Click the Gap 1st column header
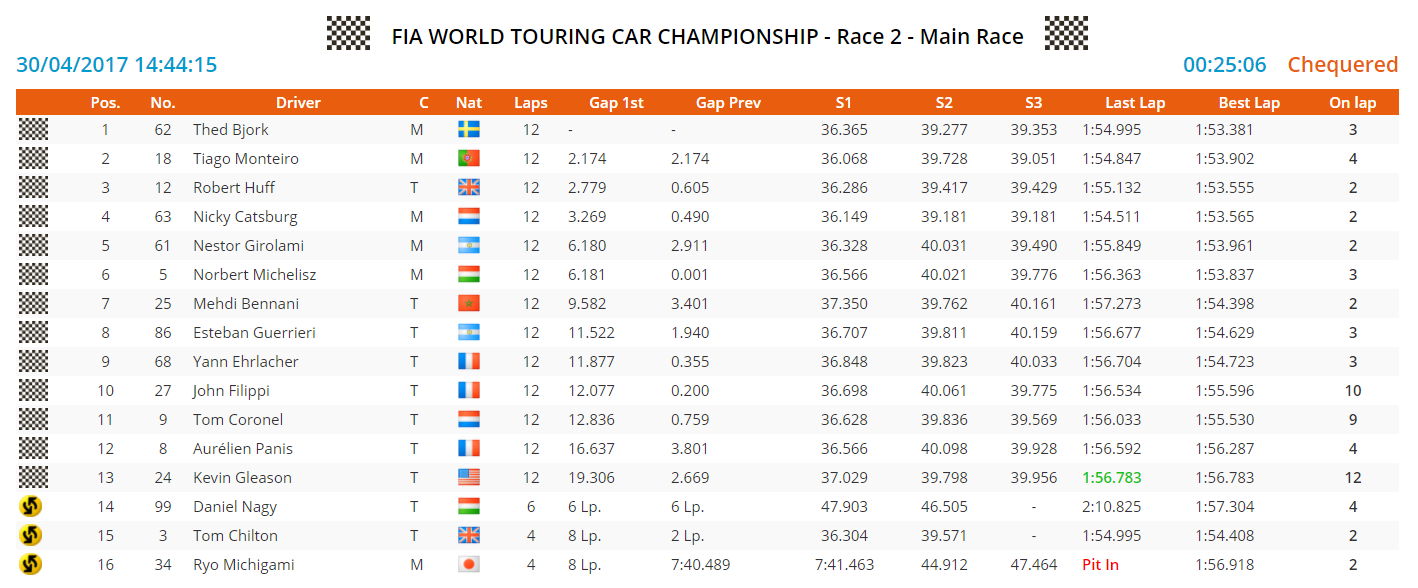The width and height of the screenshot is (1418, 588). click(616, 103)
